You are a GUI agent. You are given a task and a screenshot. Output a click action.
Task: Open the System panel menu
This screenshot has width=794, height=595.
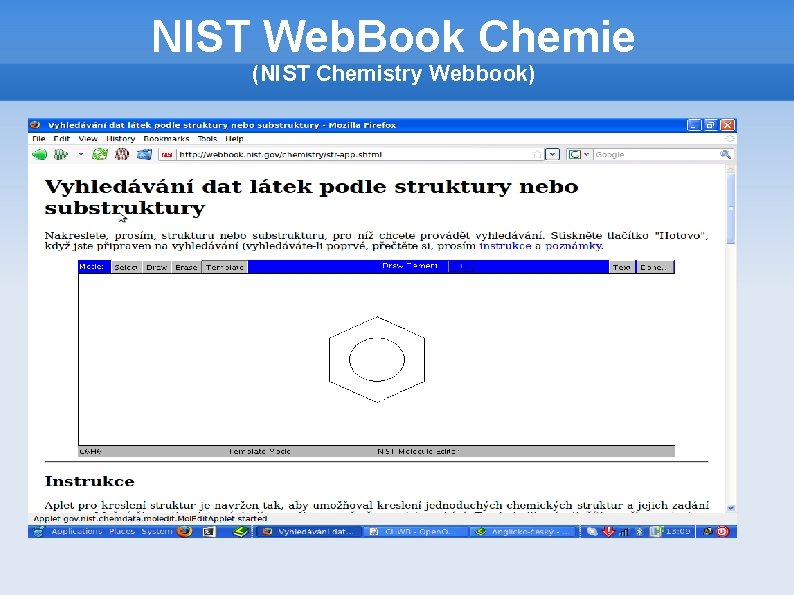[157, 531]
